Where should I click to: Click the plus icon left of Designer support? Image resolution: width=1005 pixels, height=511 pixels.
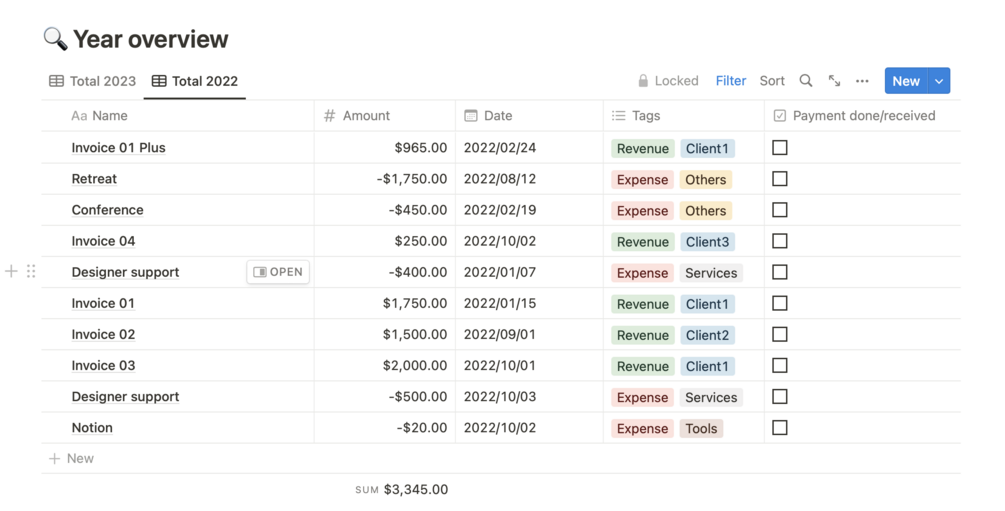click(x=11, y=271)
